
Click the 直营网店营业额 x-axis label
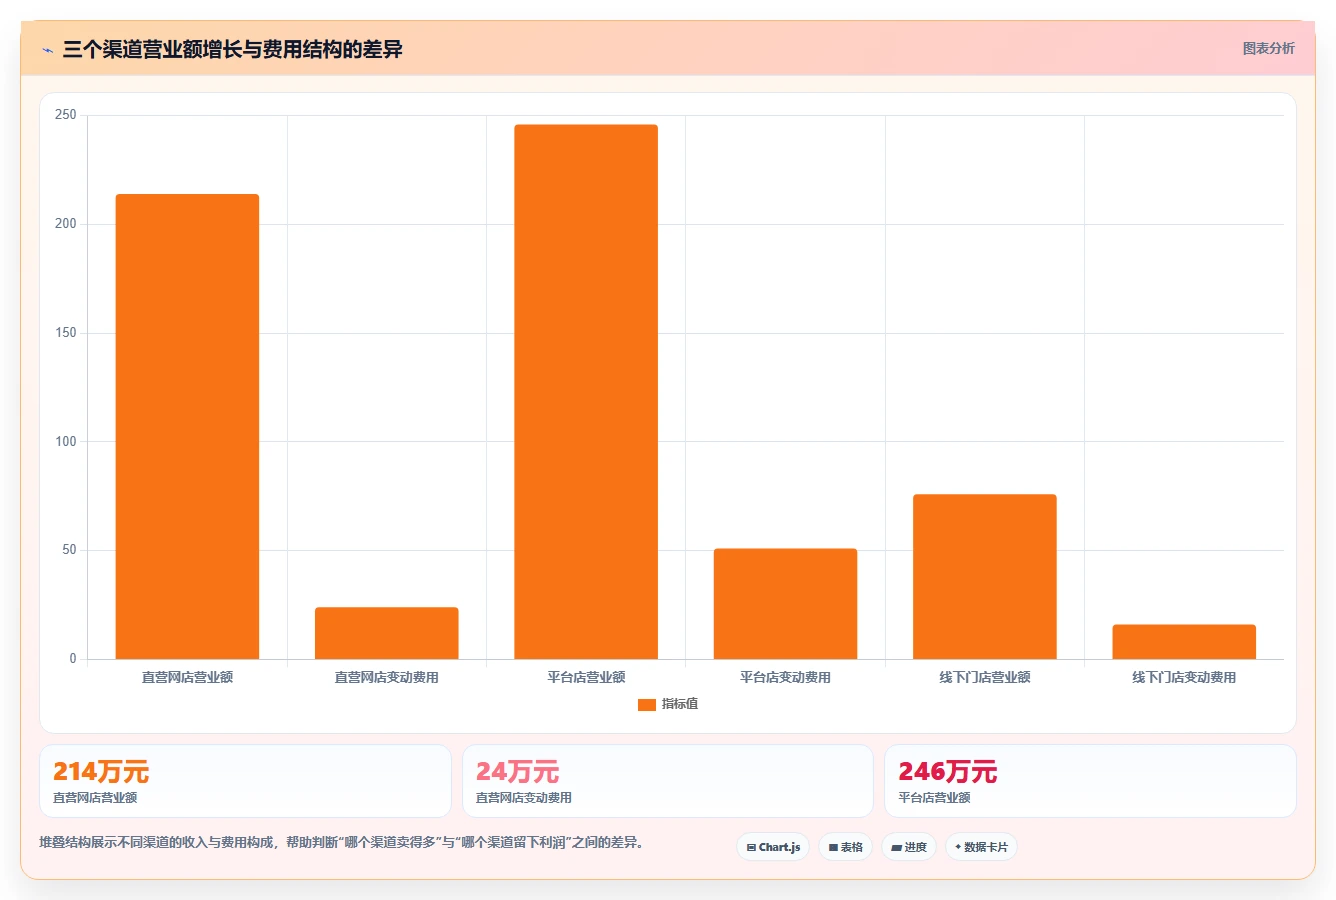pyautogui.click(x=187, y=678)
